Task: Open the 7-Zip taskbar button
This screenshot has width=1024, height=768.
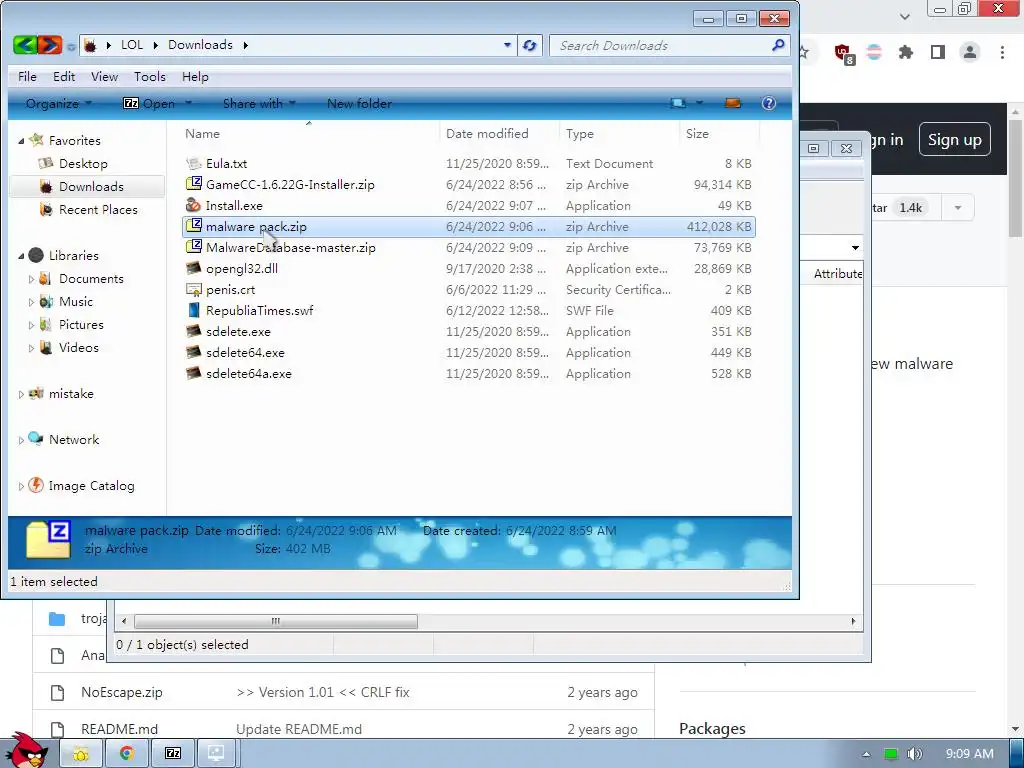Action: point(172,753)
